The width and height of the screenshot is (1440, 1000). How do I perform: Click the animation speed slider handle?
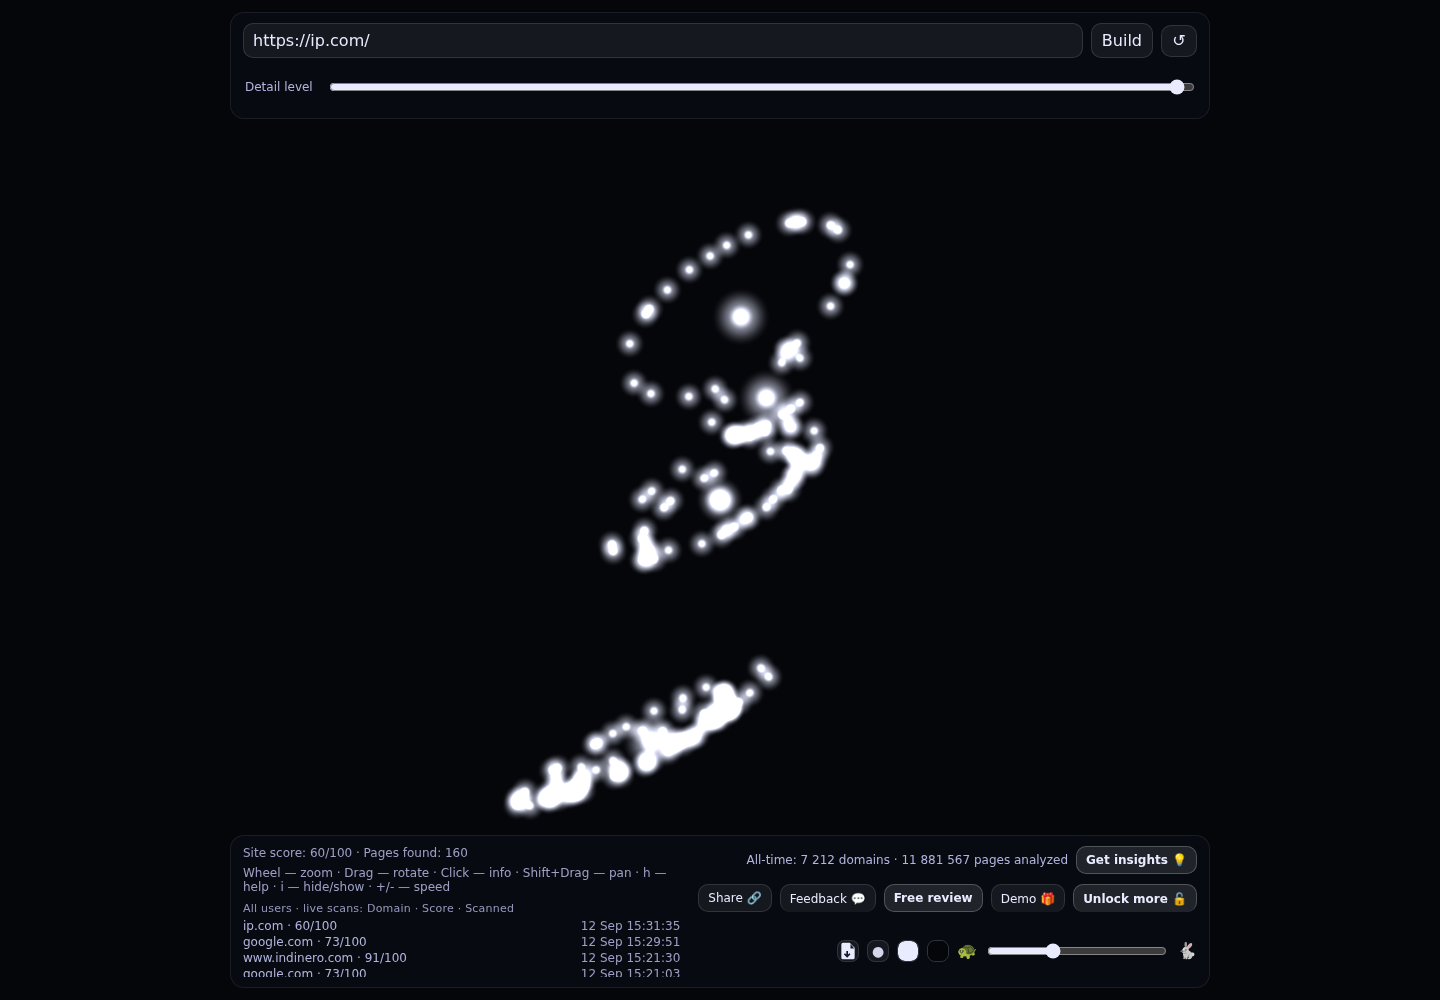pyautogui.click(x=1053, y=951)
